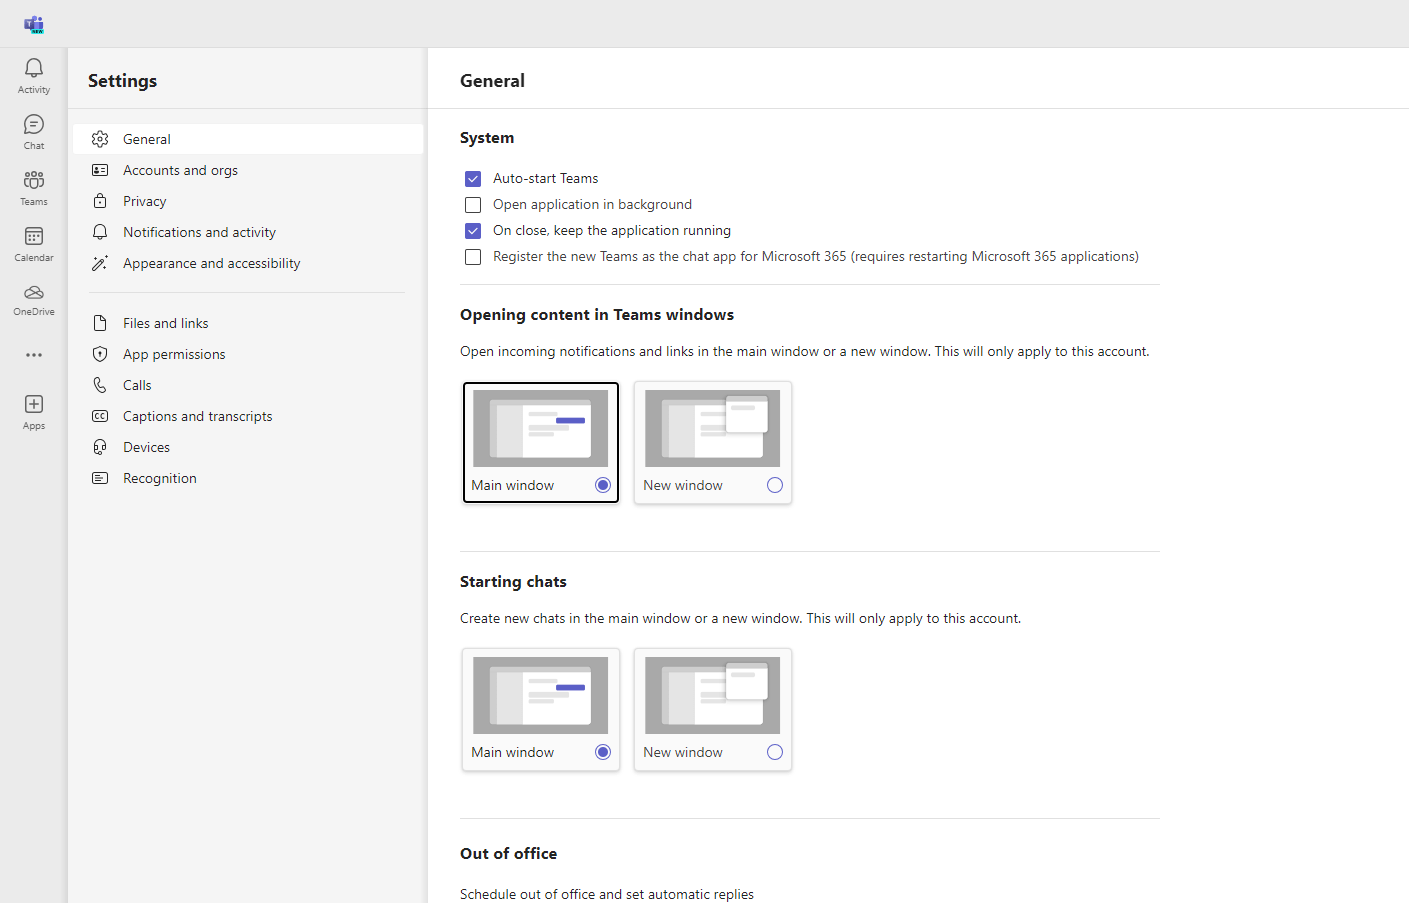Screen dimensions: 1409x903
Task: Click the three-dots more apps icon
Action: (x=34, y=355)
